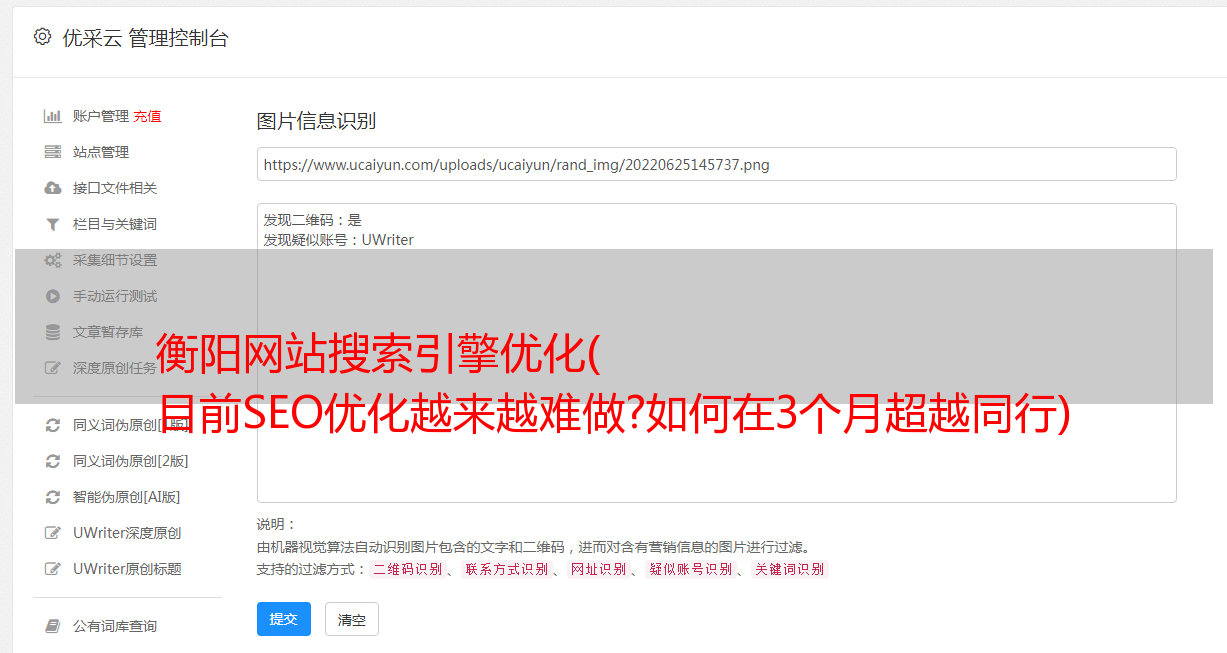Screen dimensions: 1227x653
Task: Click the edit icon for UWriter深度原创
Action: pyautogui.click(x=53, y=533)
